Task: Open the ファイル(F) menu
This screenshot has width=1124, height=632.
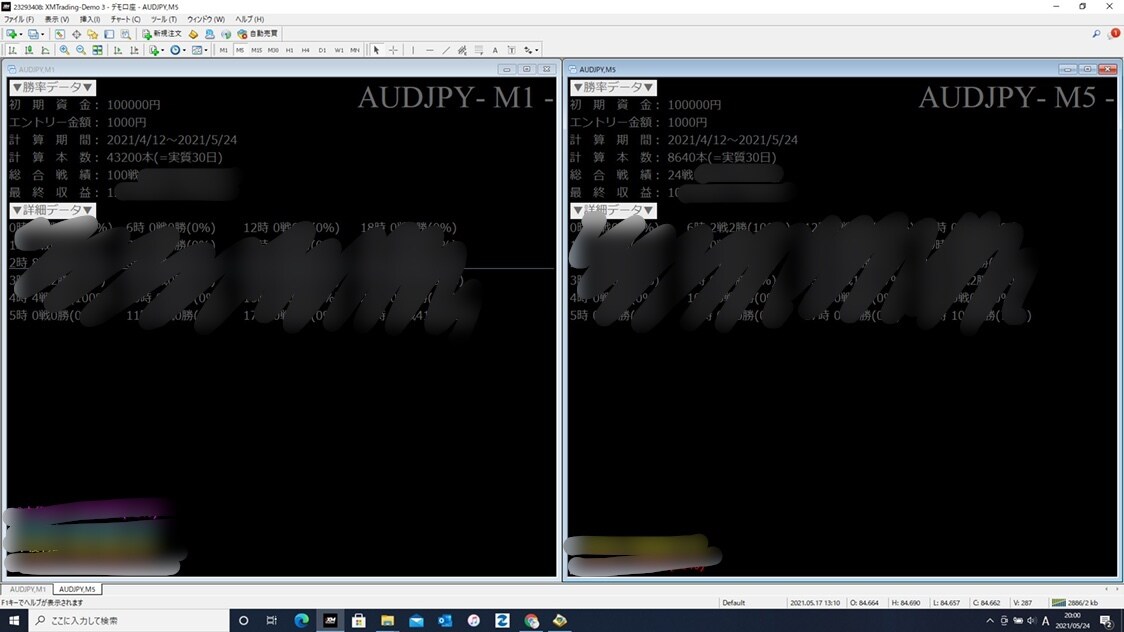Action: [19, 19]
